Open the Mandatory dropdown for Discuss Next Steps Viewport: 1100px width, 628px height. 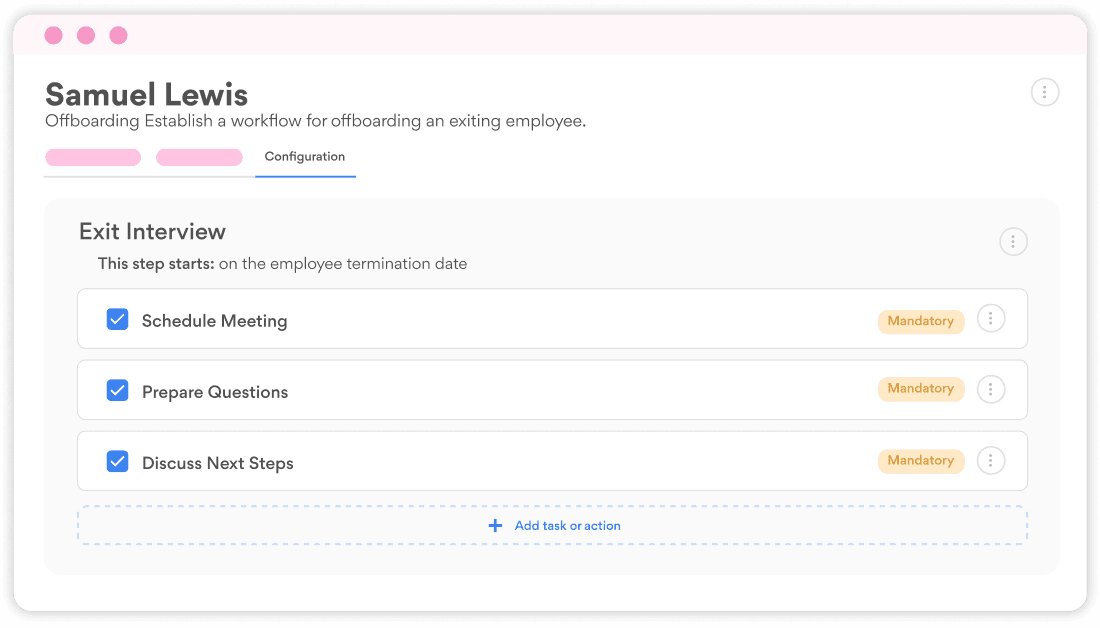coord(920,460)
